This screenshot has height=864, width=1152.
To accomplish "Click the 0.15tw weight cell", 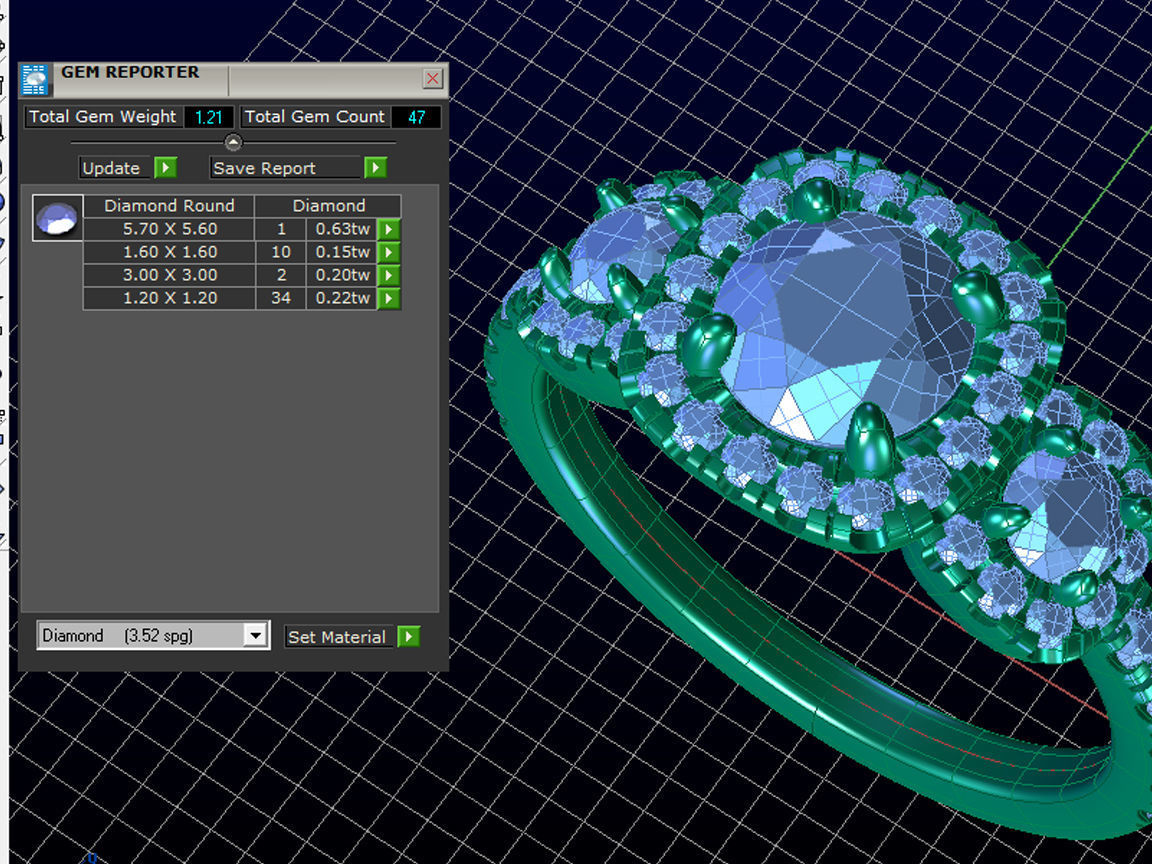I will (x=342, y=252).
